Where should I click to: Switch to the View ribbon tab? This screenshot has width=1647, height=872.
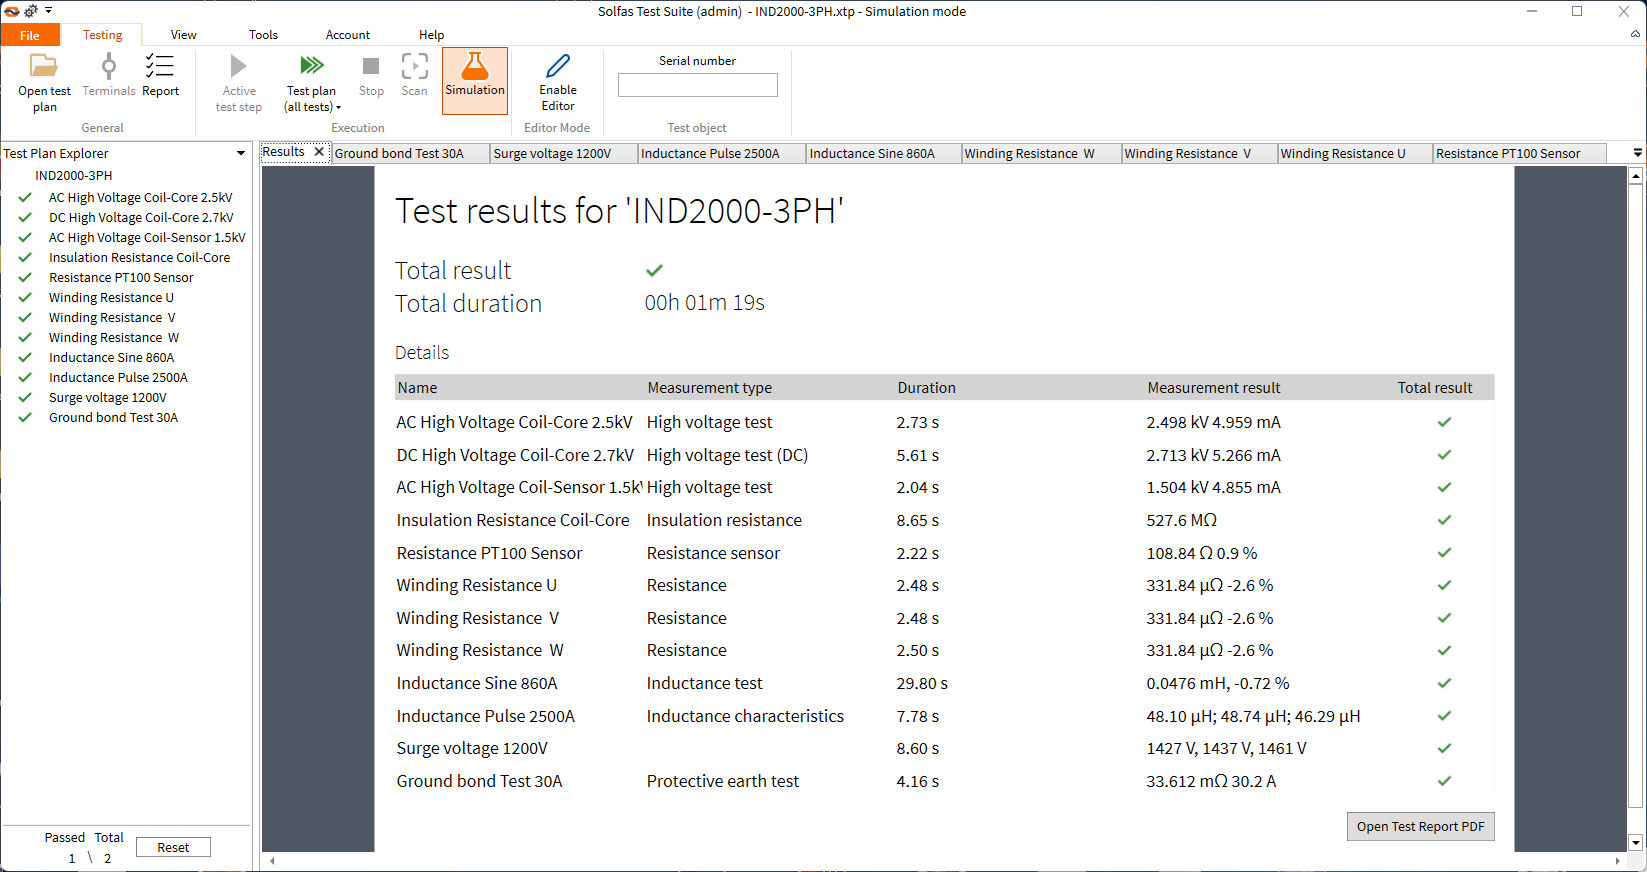pos(183,35)
